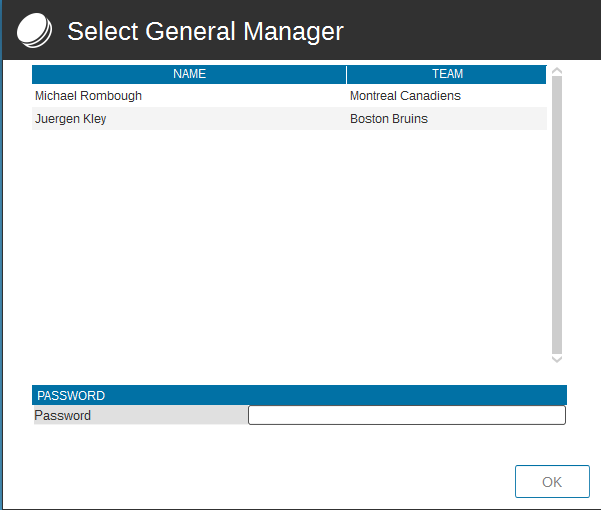Sort the list by the TEAM column header
Viewport: 601px width, 510px height.
pos(447,74)
